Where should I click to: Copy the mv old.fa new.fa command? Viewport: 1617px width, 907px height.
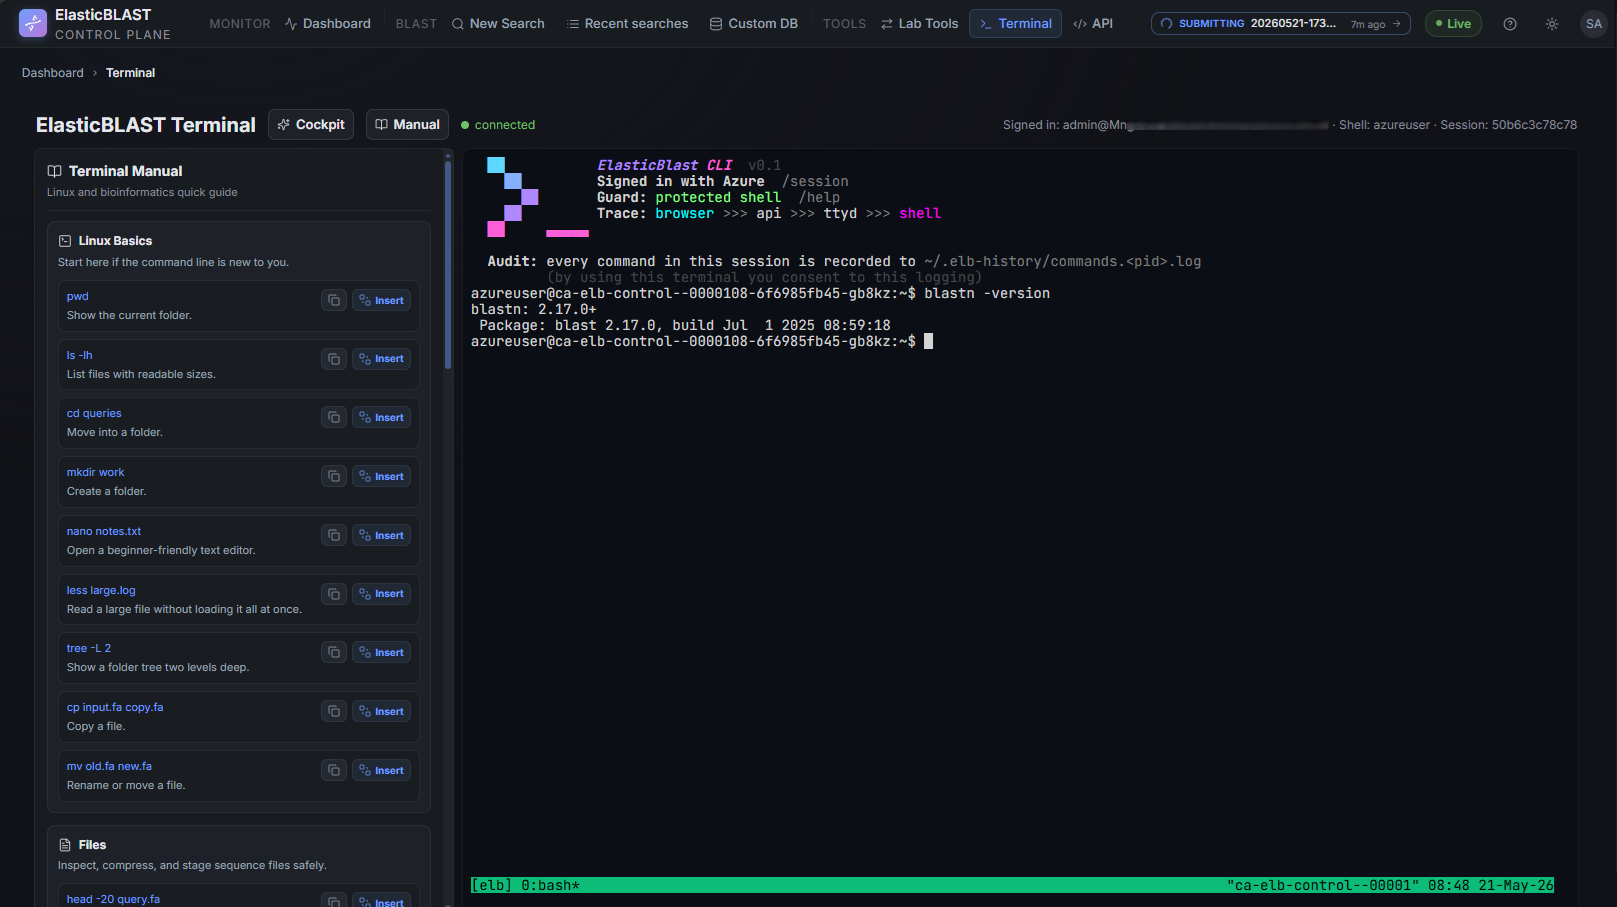[334, 770]
